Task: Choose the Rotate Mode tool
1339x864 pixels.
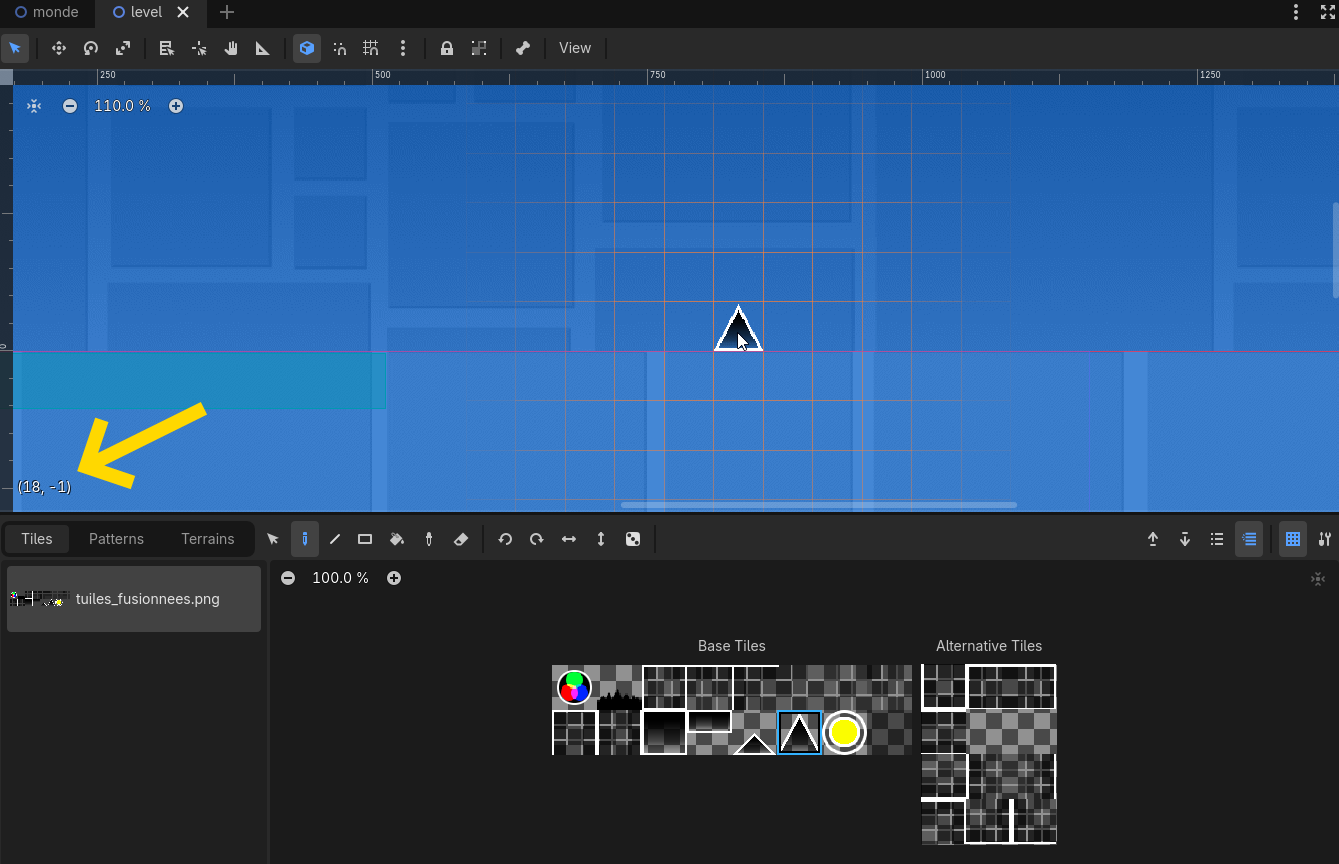Action: click(x=91, y=48)
